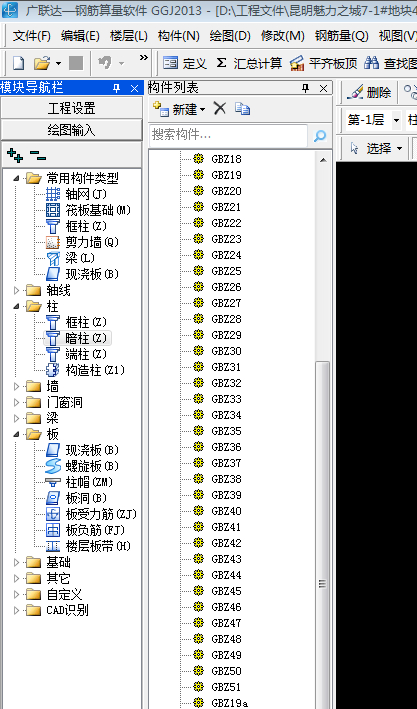This screenshot has height=709, width=417.
Task: Click the 查找图元 binoculars icon
Action: (x=372, y=63)
